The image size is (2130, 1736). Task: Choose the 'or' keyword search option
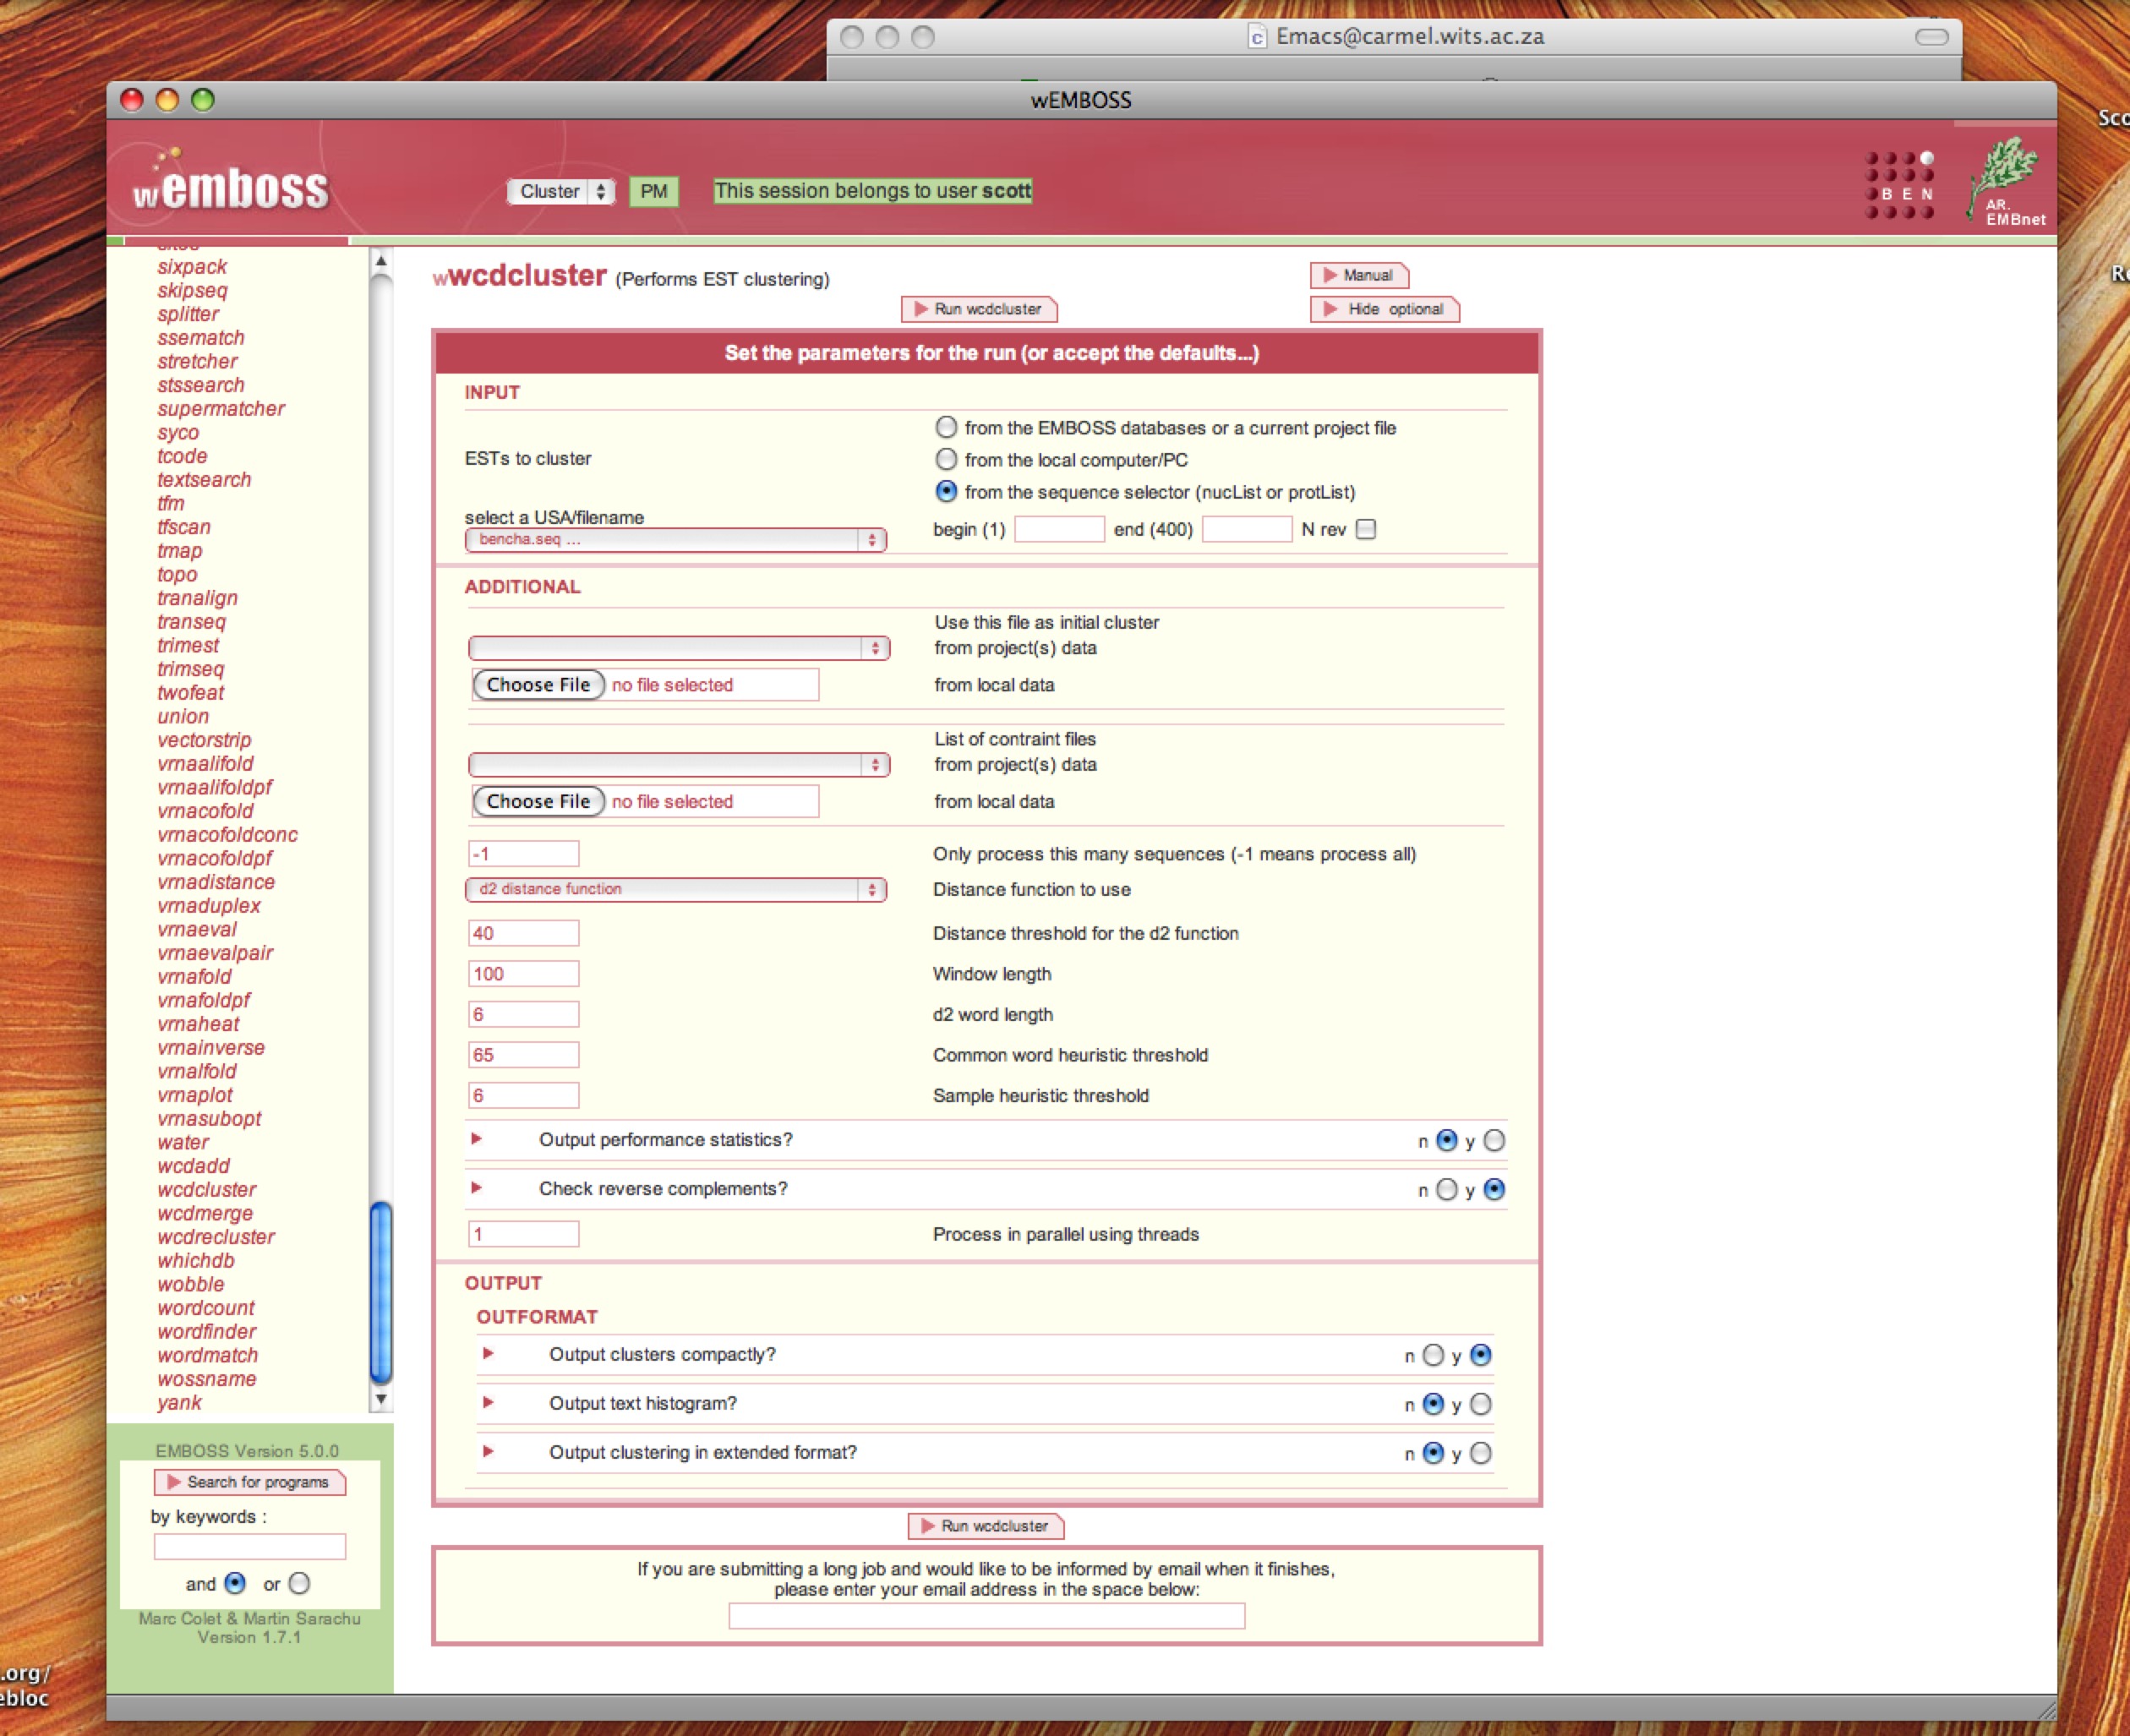pos(299,1583)
